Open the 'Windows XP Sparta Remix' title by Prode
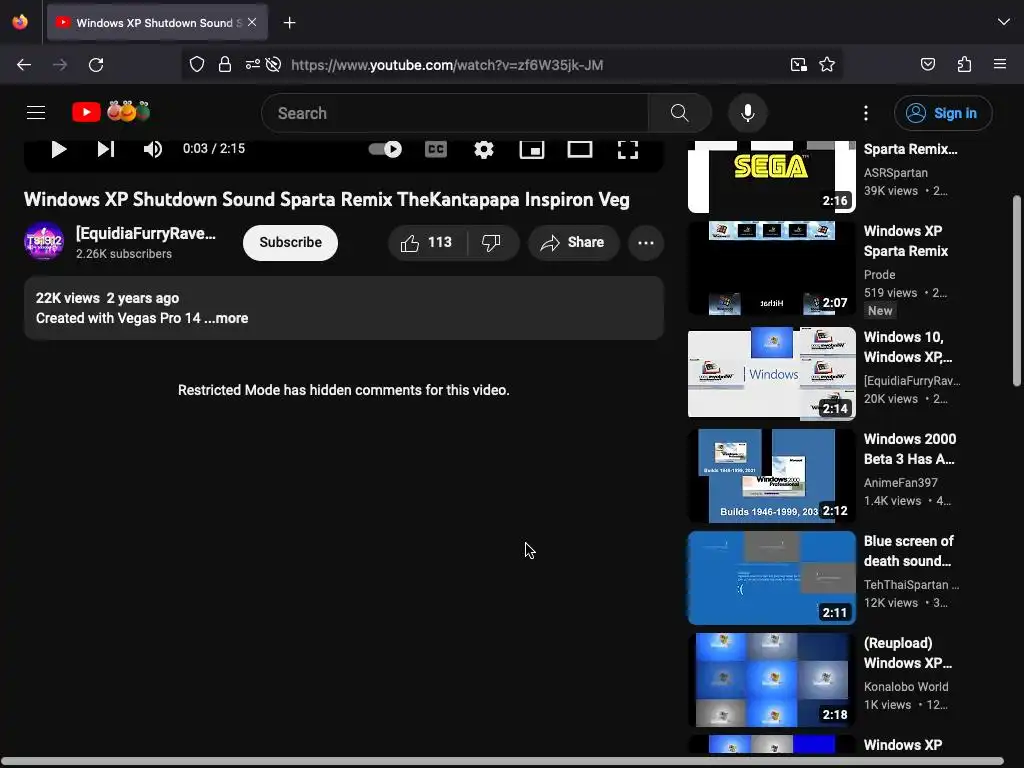Viewport: 1024px width, 768px height. click(906, 241)
